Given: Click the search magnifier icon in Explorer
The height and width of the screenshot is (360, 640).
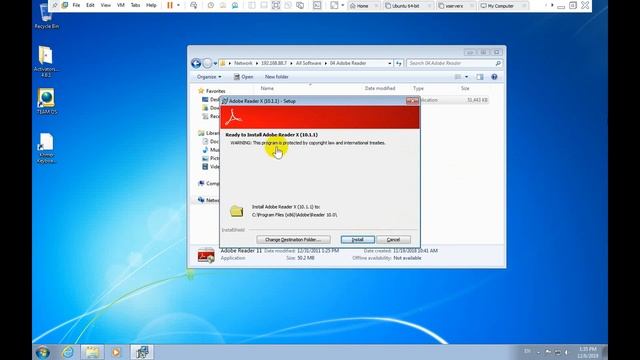Looking at the screenshot, I should pyautogui.click(x=498, y=63).
